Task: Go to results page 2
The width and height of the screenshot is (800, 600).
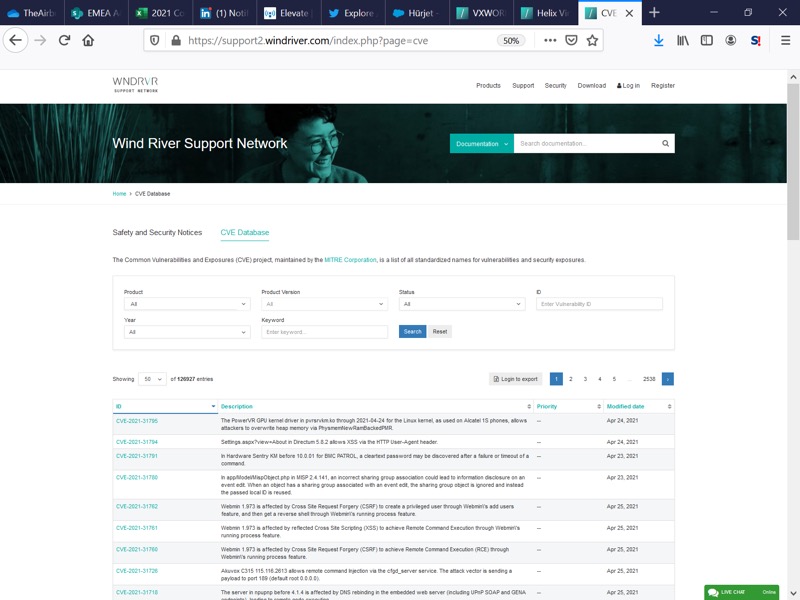Action: coord(570,379)
